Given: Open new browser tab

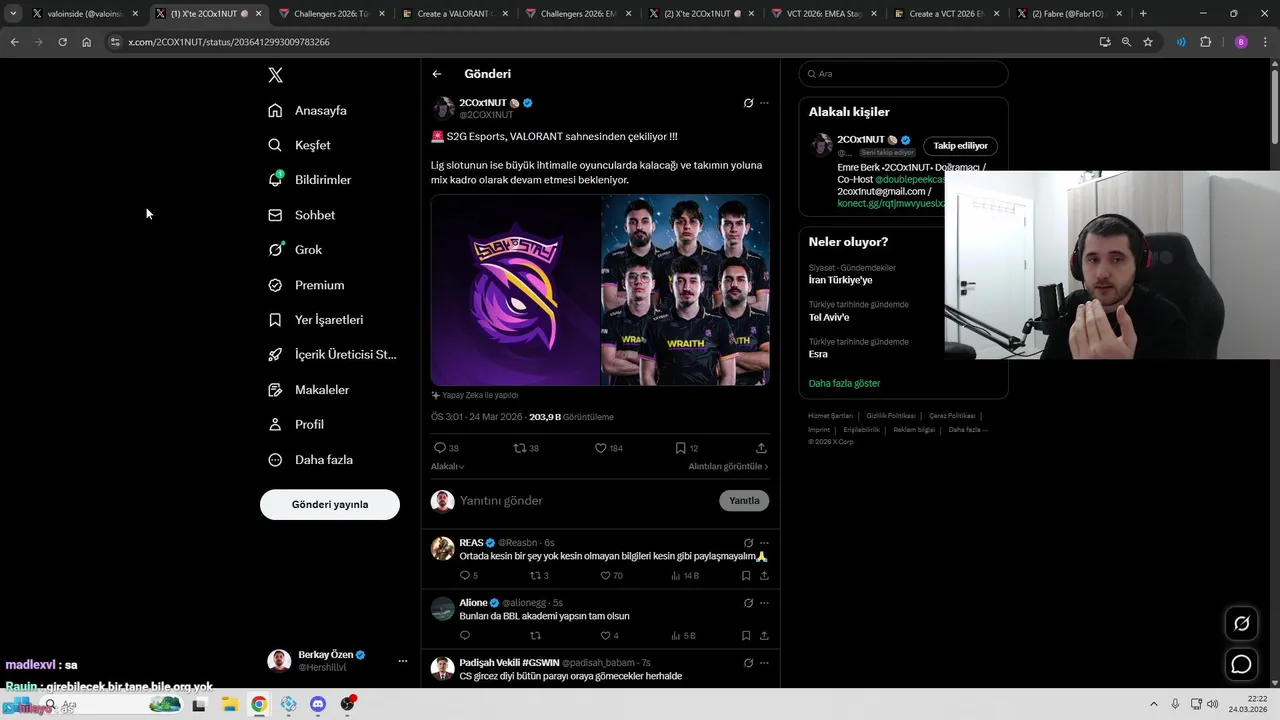Looking at the screenshot, I should 1143,14.
